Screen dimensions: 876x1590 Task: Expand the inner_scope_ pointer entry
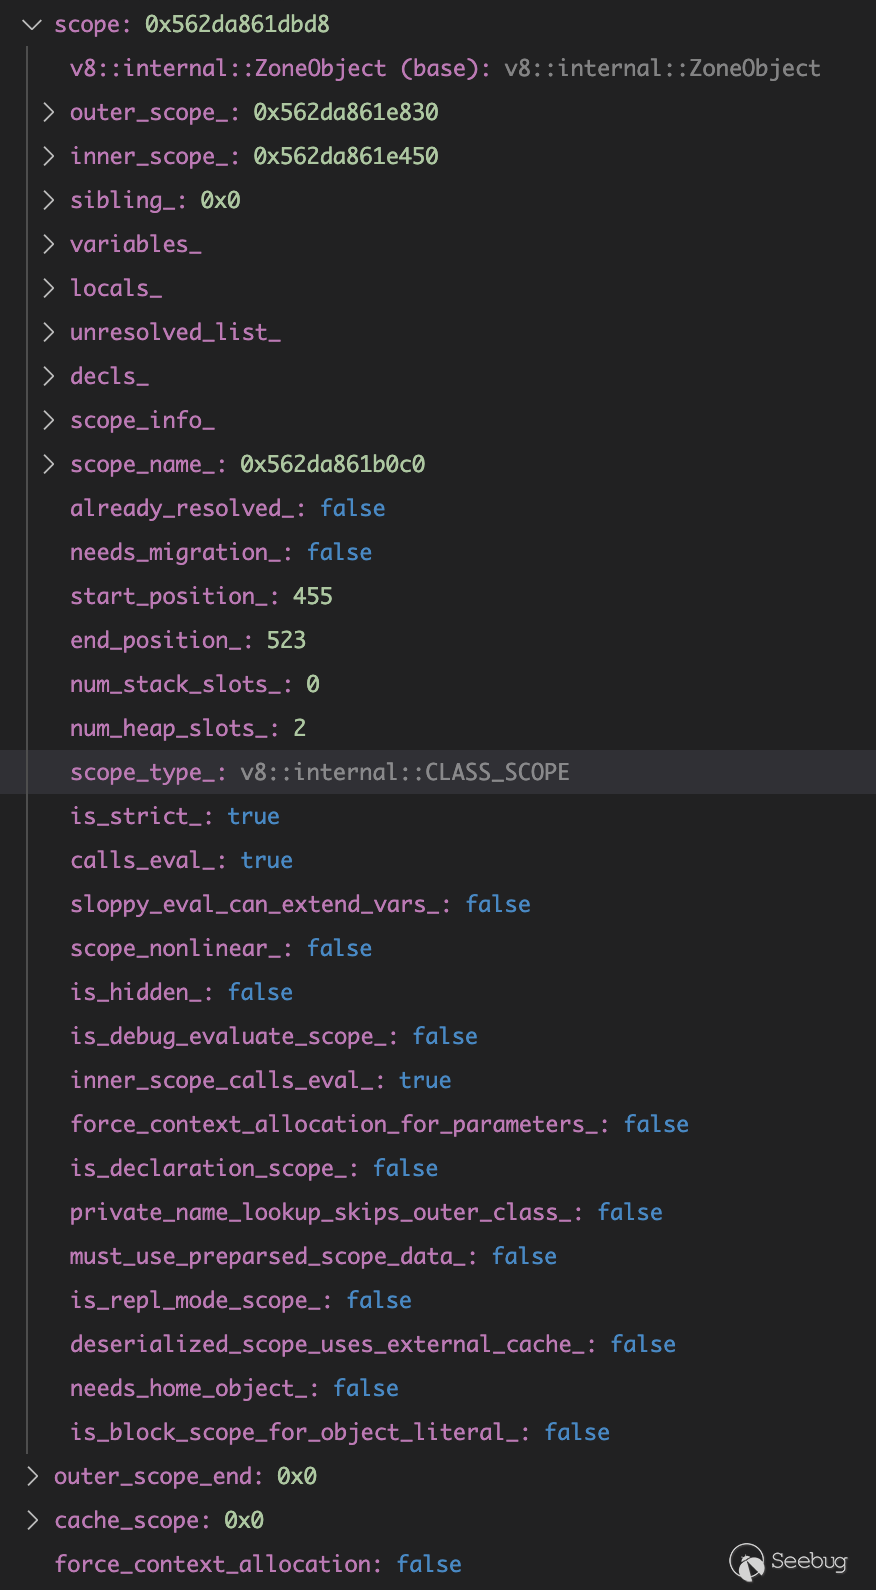48,156
